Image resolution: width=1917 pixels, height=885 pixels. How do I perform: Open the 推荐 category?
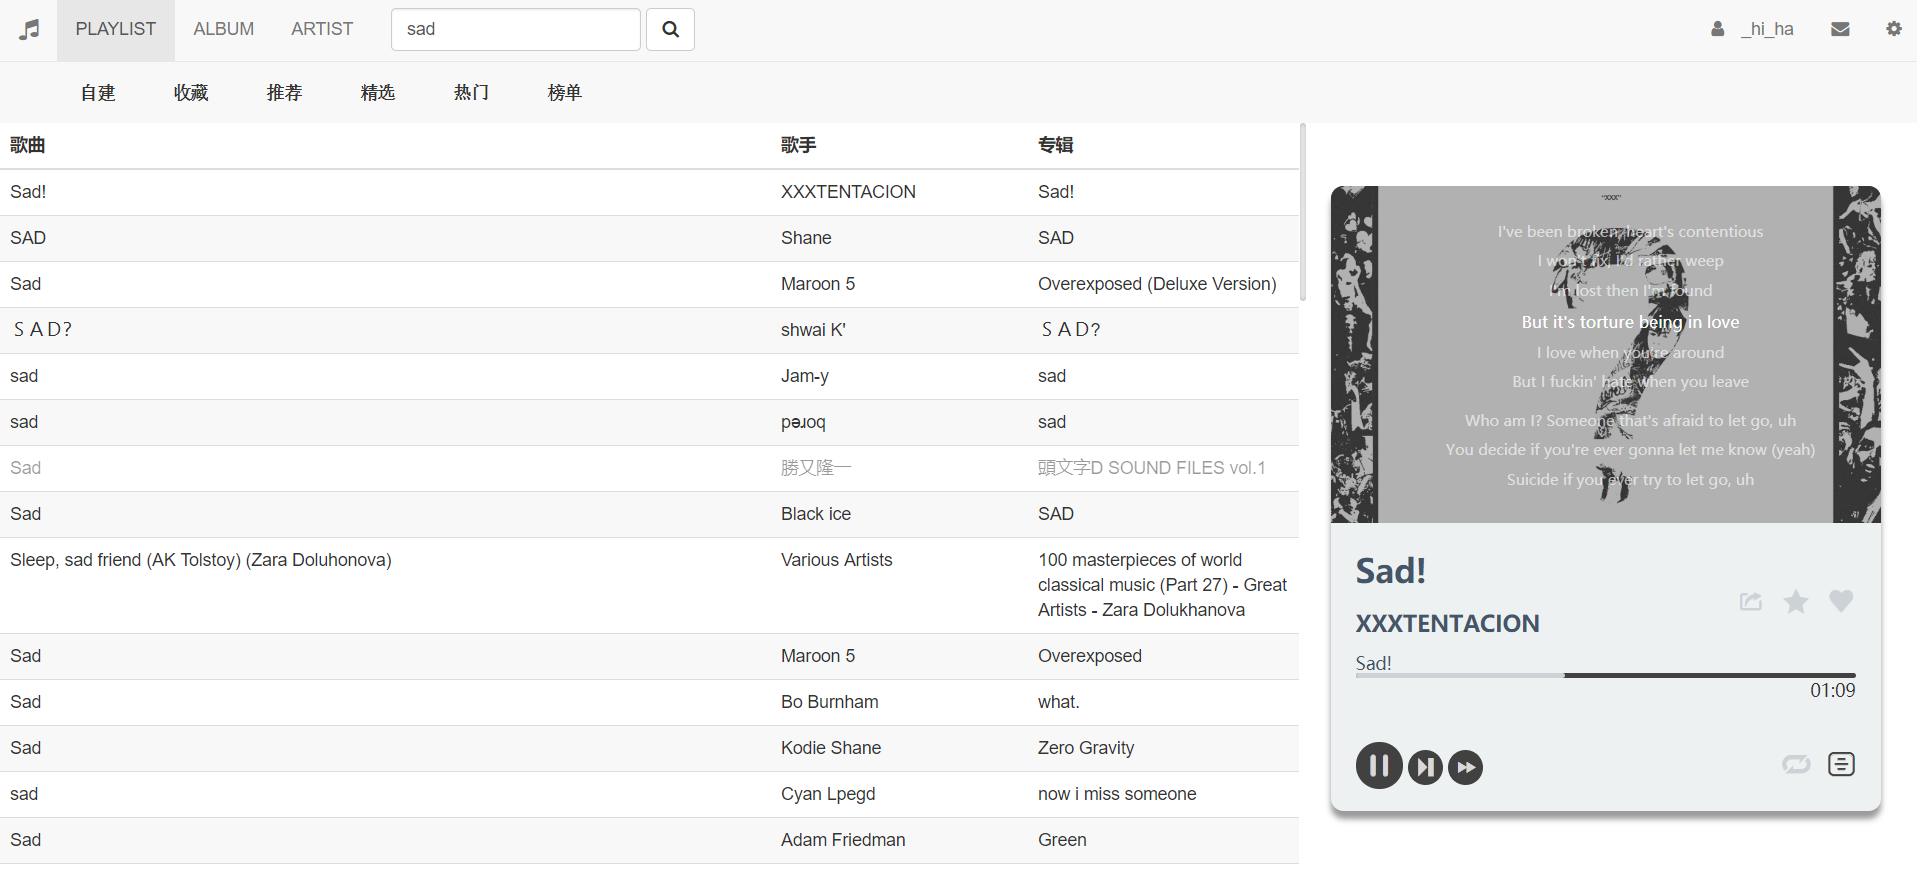(x=284, y=93)
